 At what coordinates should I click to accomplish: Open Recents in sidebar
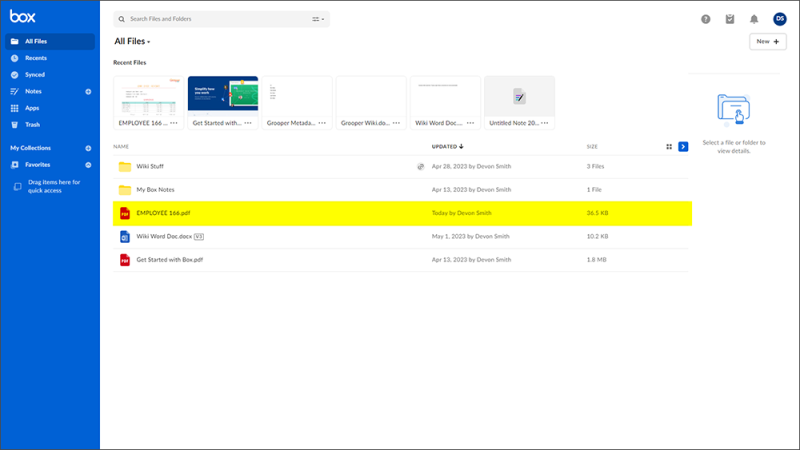(x=36, y=58)
